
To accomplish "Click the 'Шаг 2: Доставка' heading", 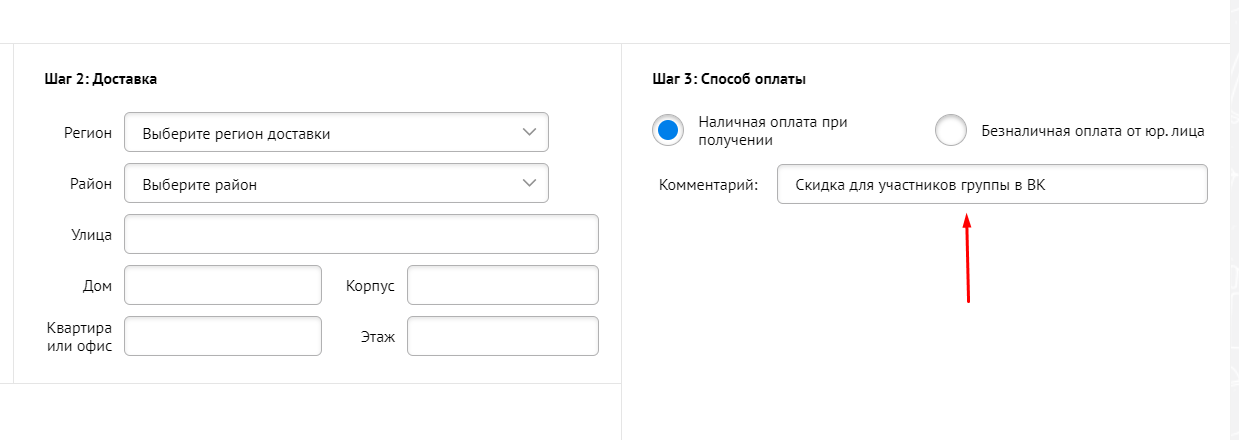I will (101, 78).
